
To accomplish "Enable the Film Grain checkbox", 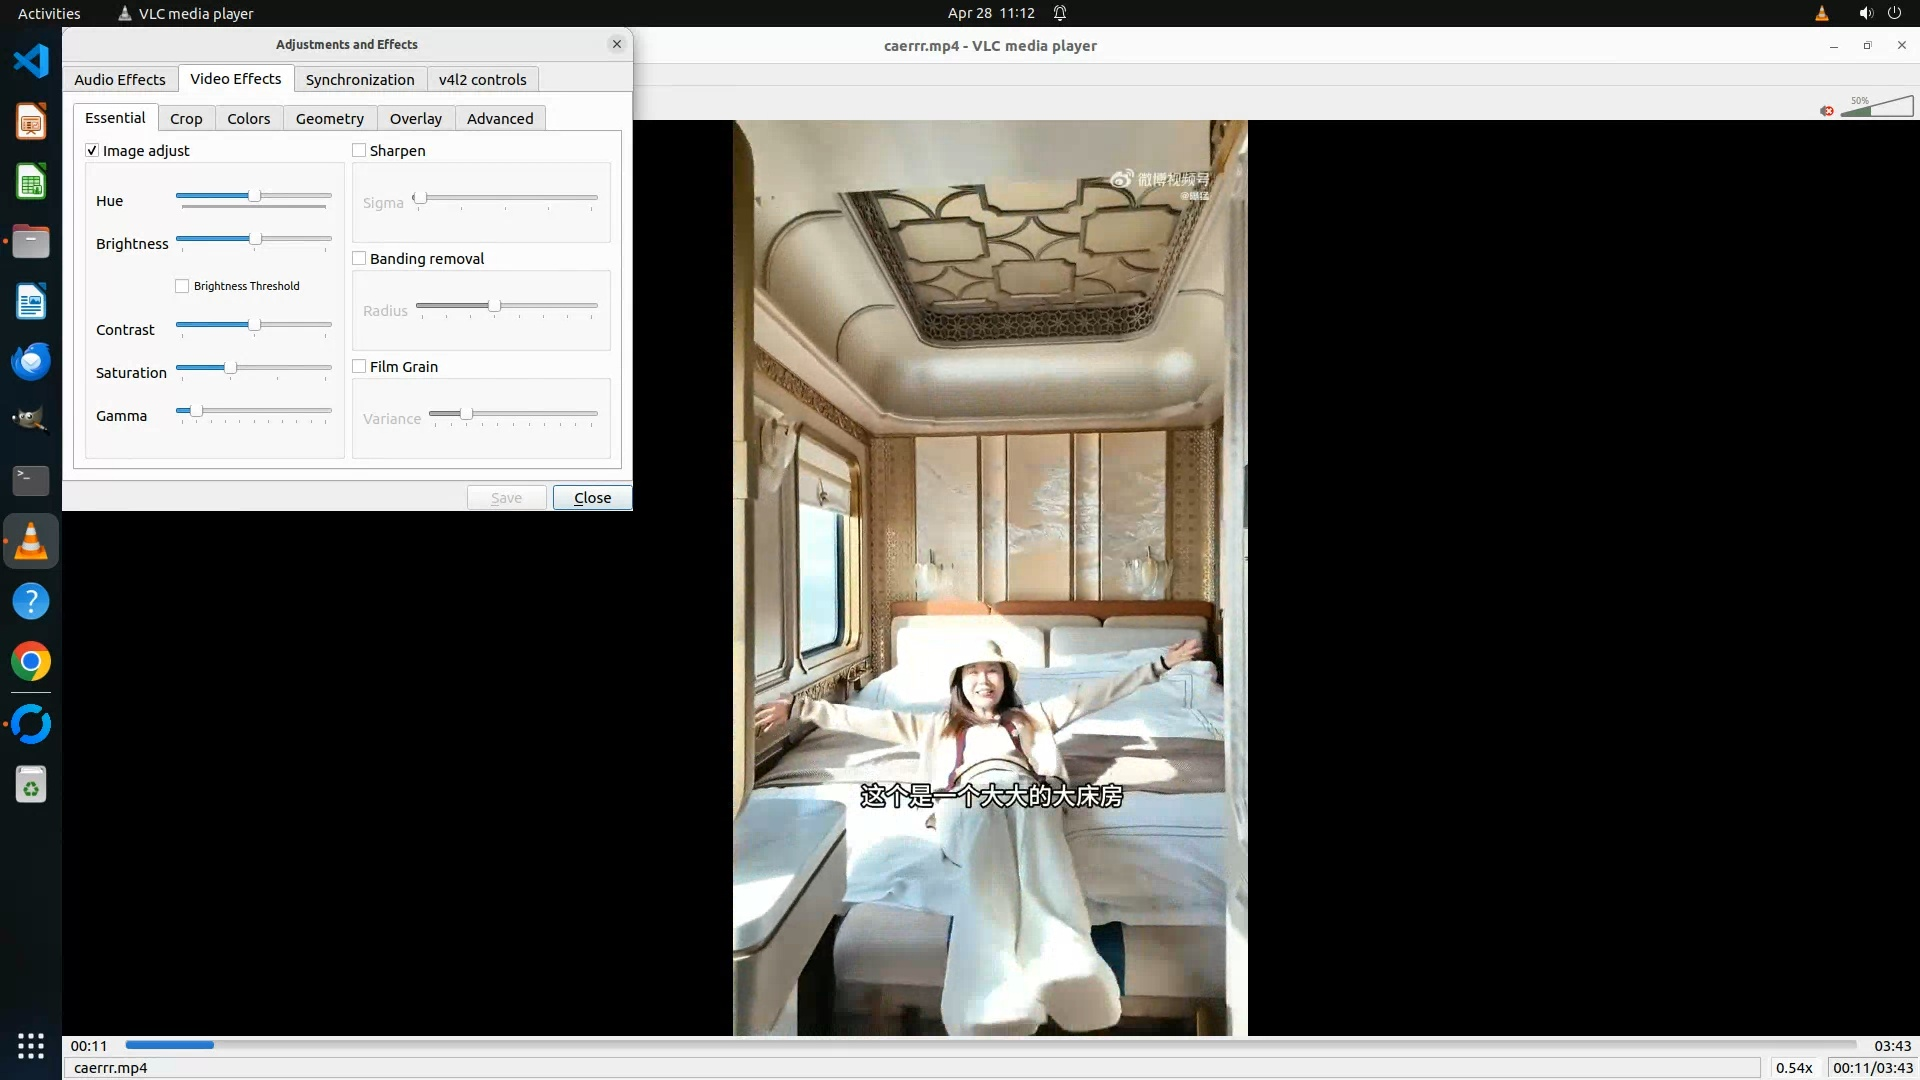I will coord(359,366).
